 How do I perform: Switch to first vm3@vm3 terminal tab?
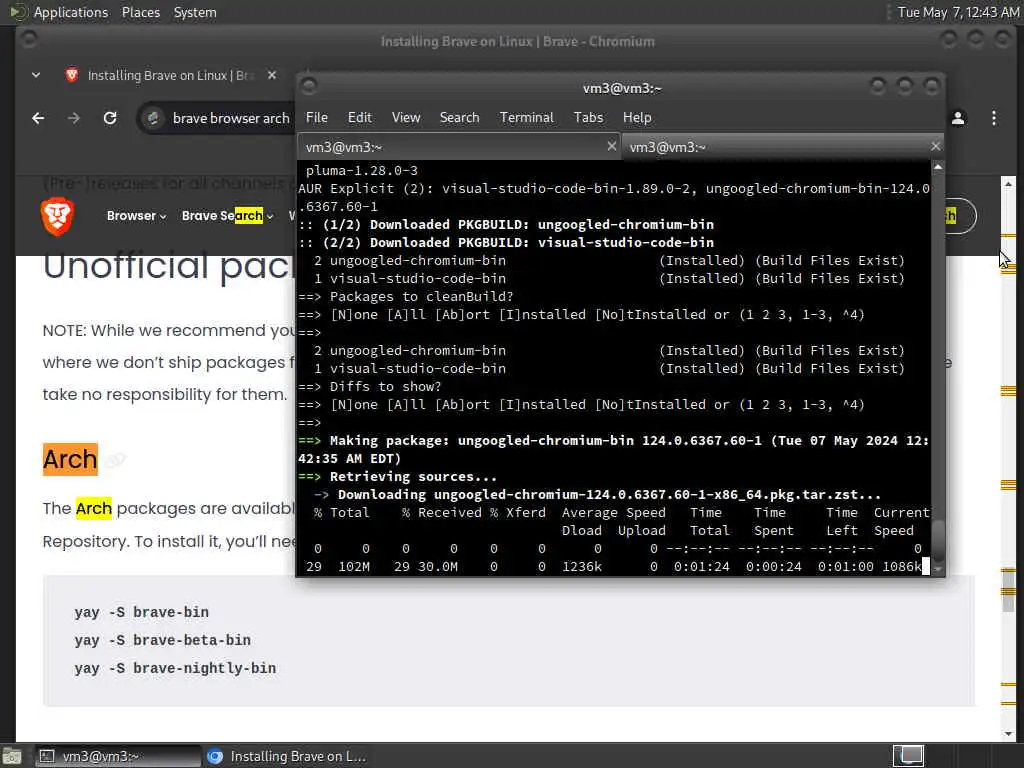458,147
